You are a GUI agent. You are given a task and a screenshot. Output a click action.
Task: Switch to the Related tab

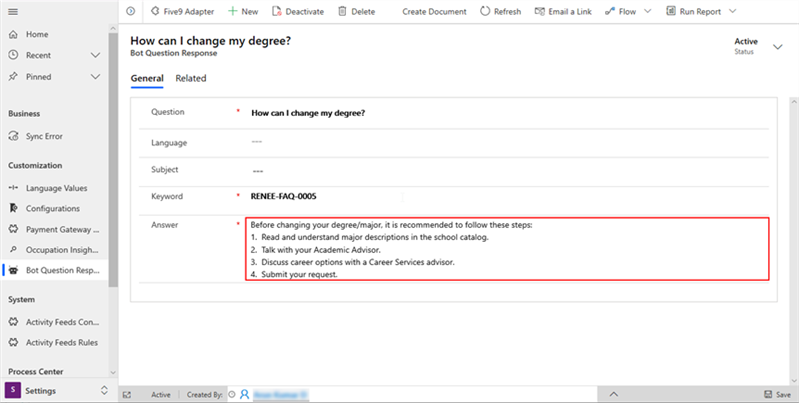[190, 78]
